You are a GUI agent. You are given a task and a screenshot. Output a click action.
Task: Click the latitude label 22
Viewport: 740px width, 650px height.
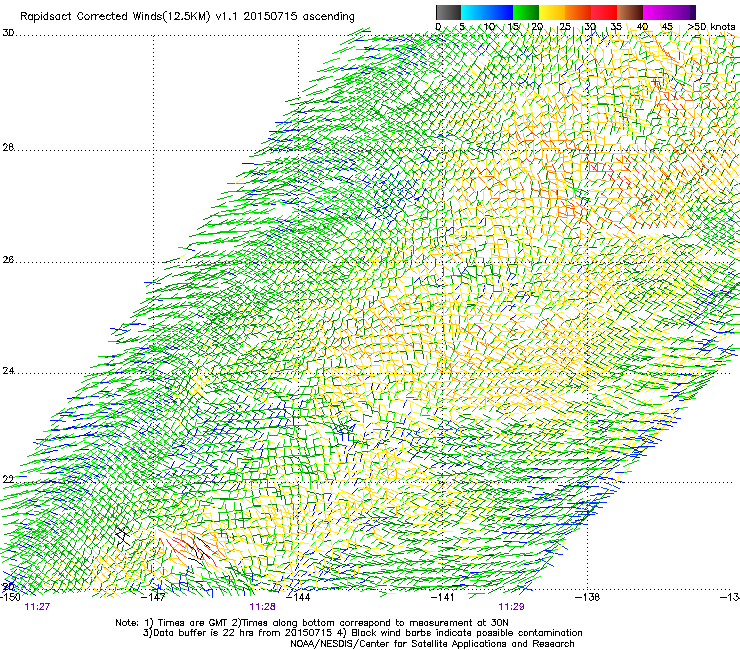[8, 480]
